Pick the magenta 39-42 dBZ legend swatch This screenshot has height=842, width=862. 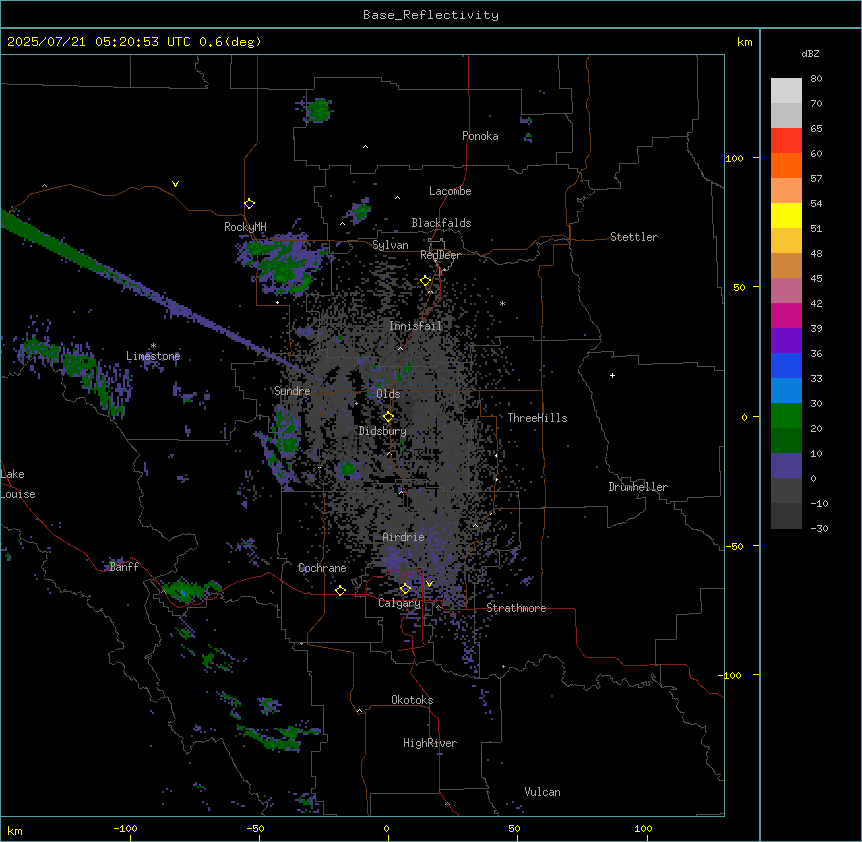tap(786, 315)
